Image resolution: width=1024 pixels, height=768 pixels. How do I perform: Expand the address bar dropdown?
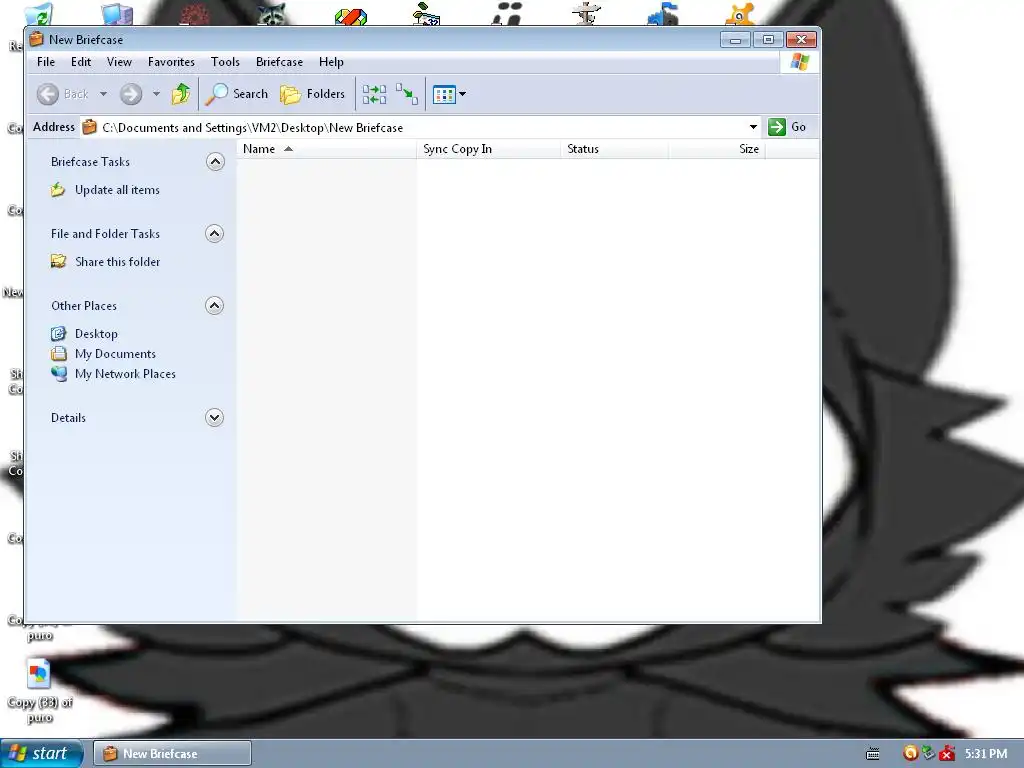click(753, 127)
